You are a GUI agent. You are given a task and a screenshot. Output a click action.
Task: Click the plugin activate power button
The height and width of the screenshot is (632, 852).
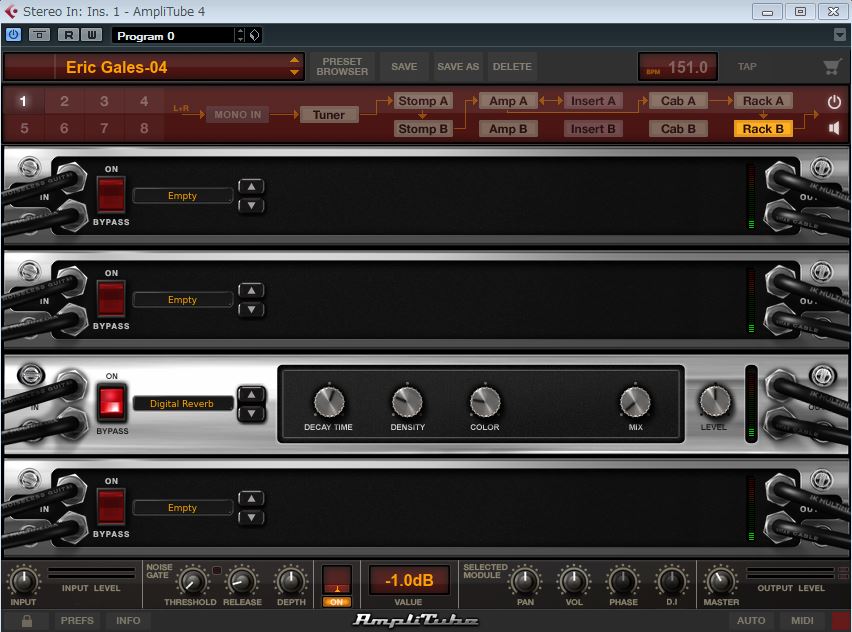pyautogui.click(x=13, y=35)
